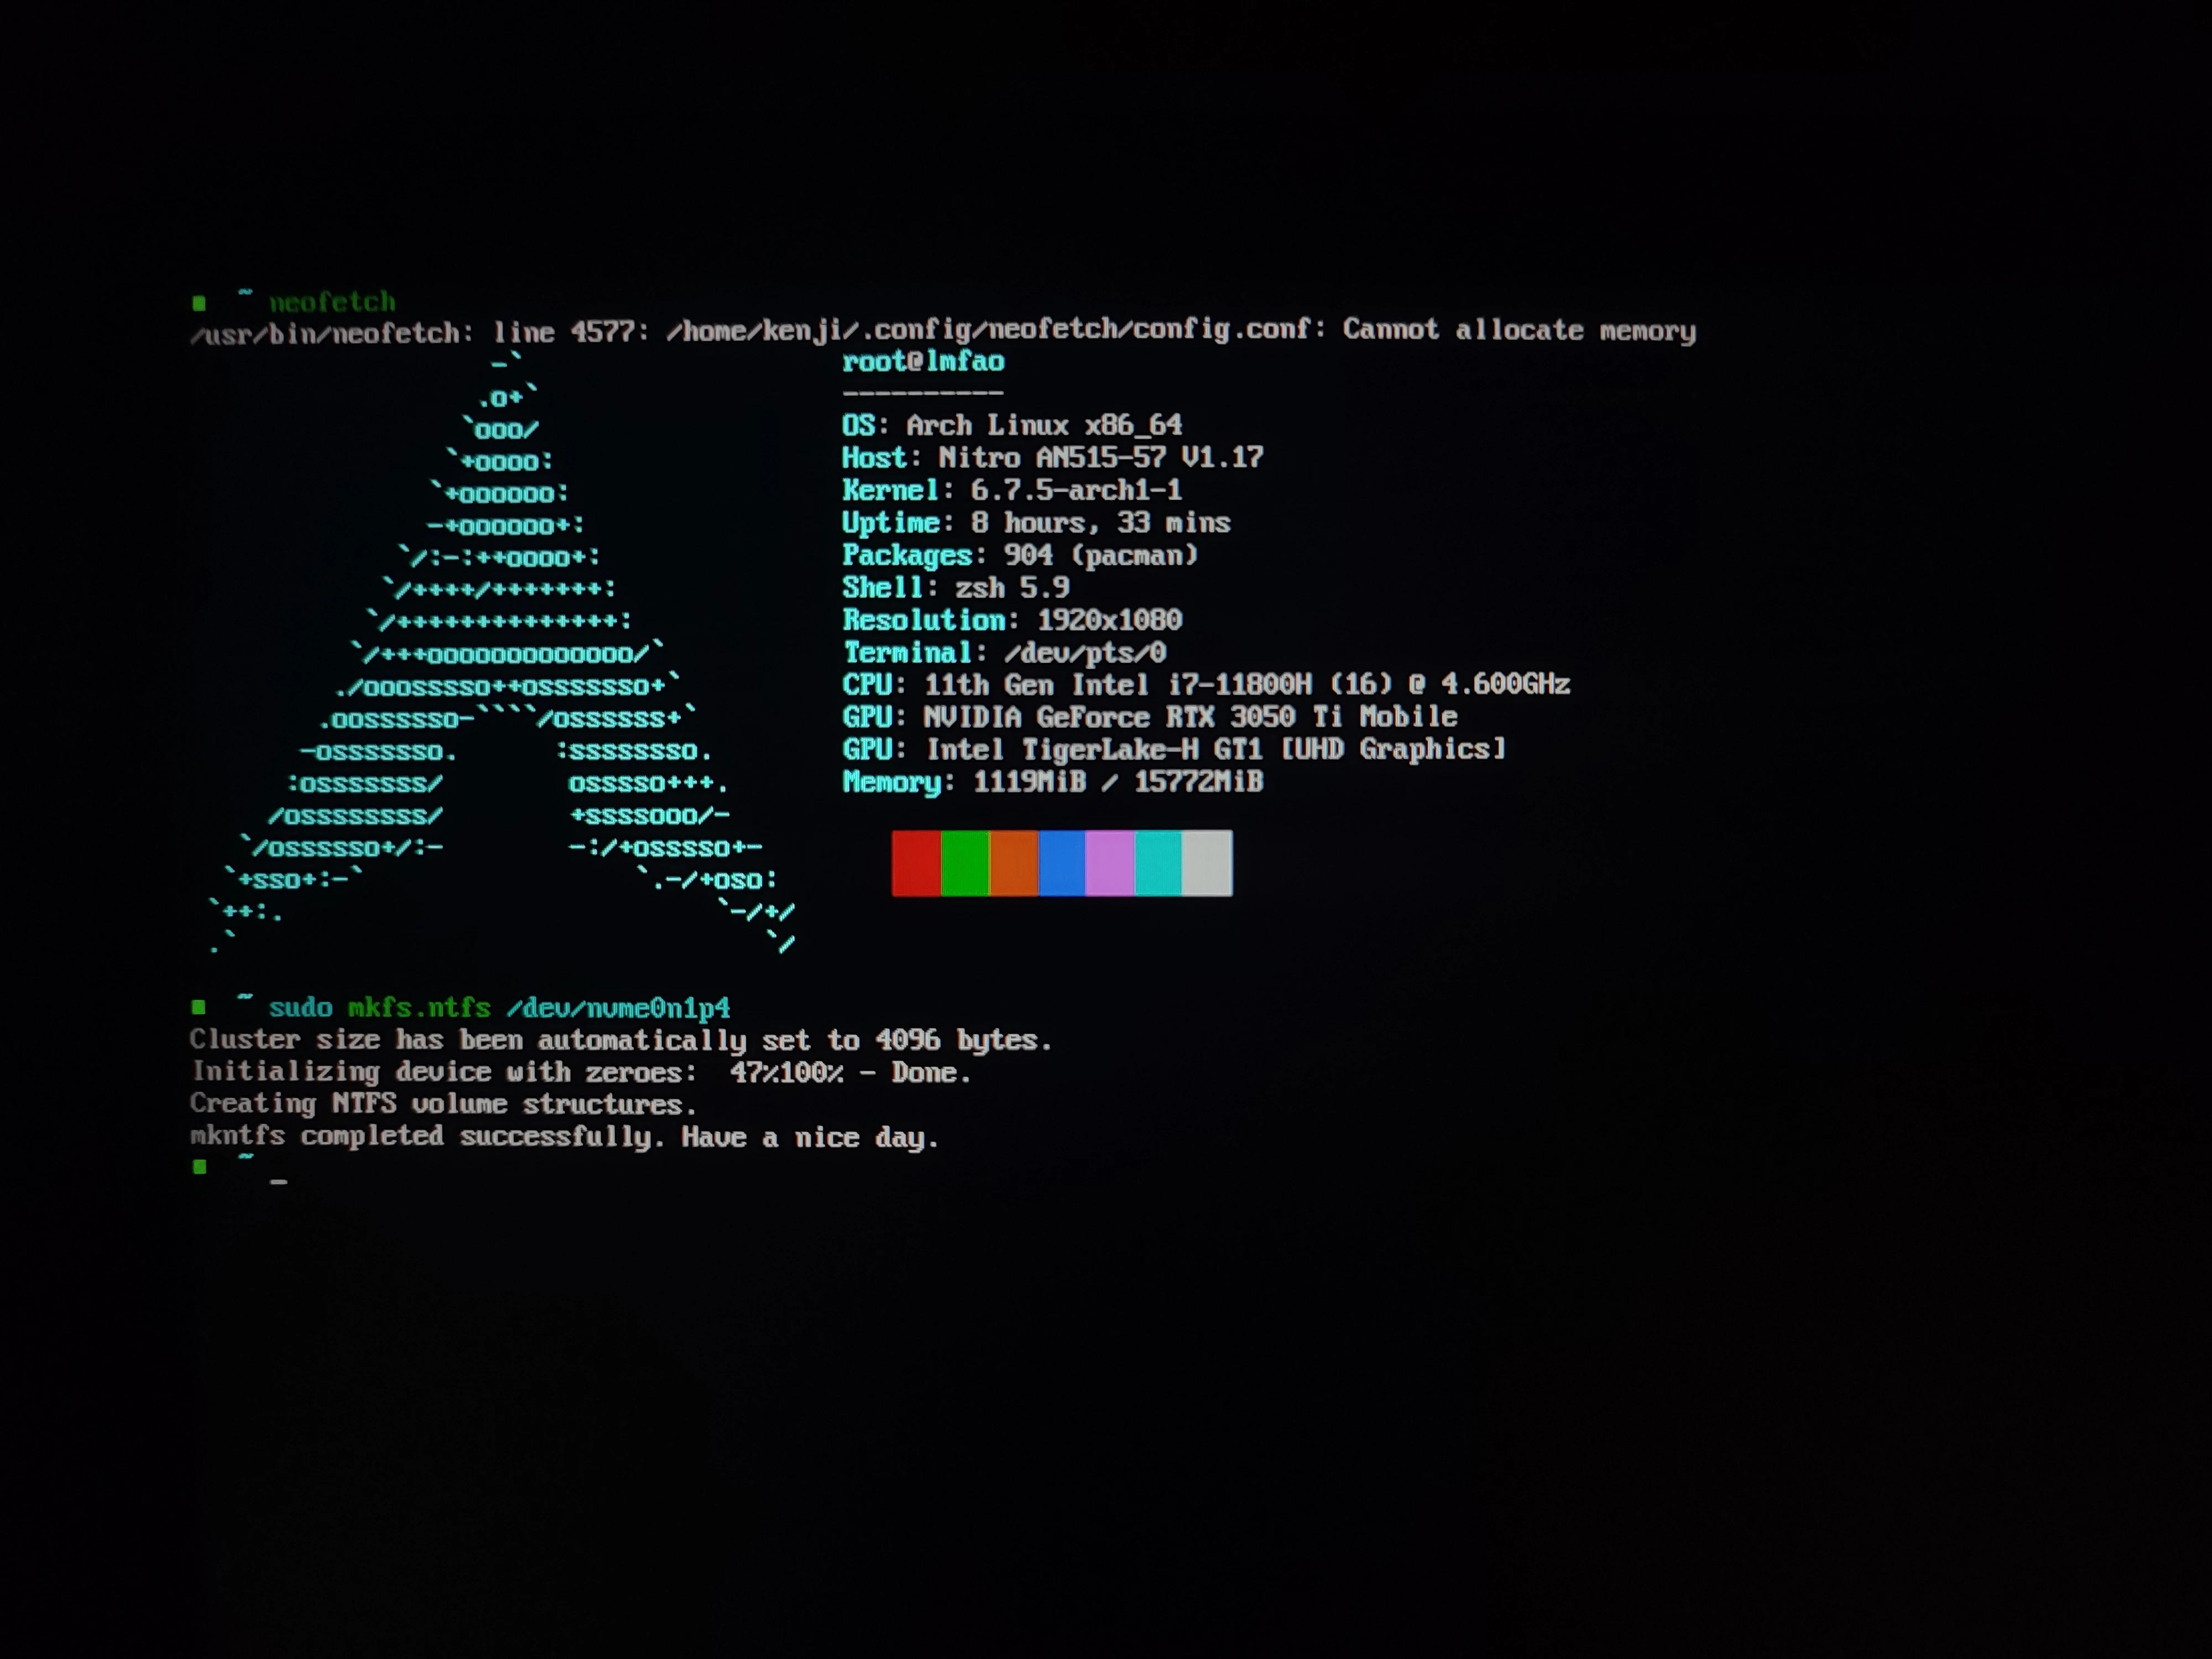Click the 'mkntfs completed successfully' line

[564, 1137]
